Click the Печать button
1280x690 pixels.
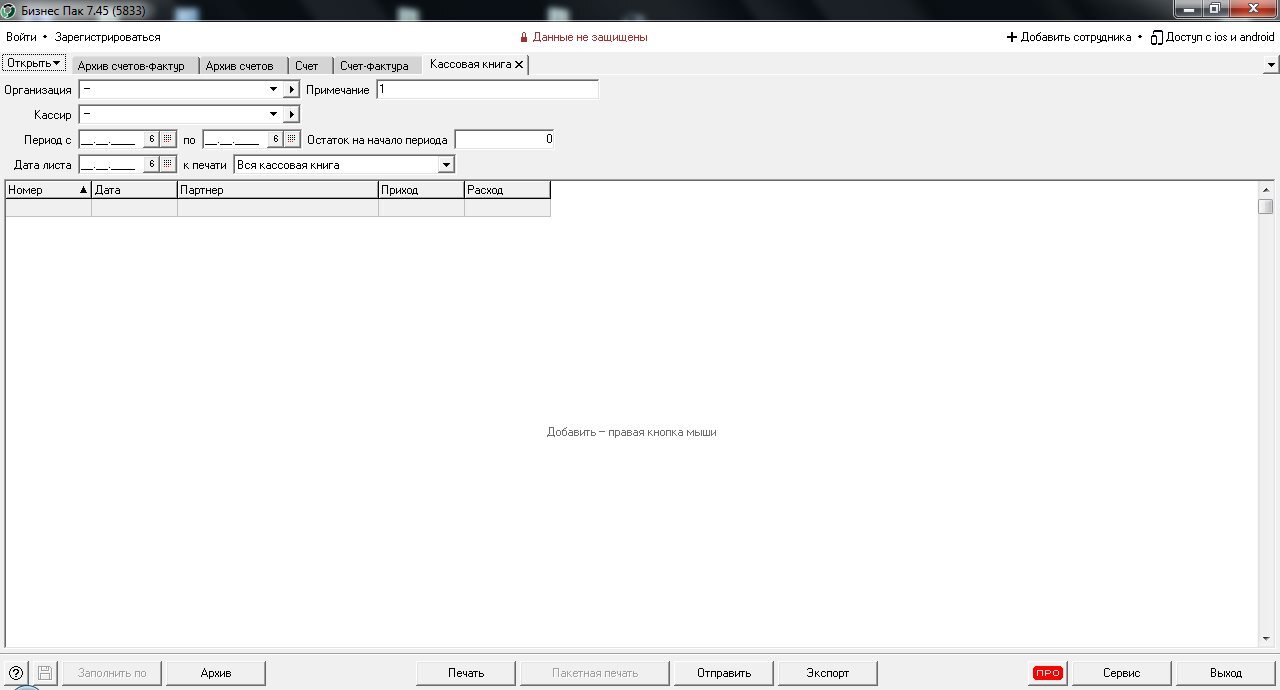tap(466, 673)
